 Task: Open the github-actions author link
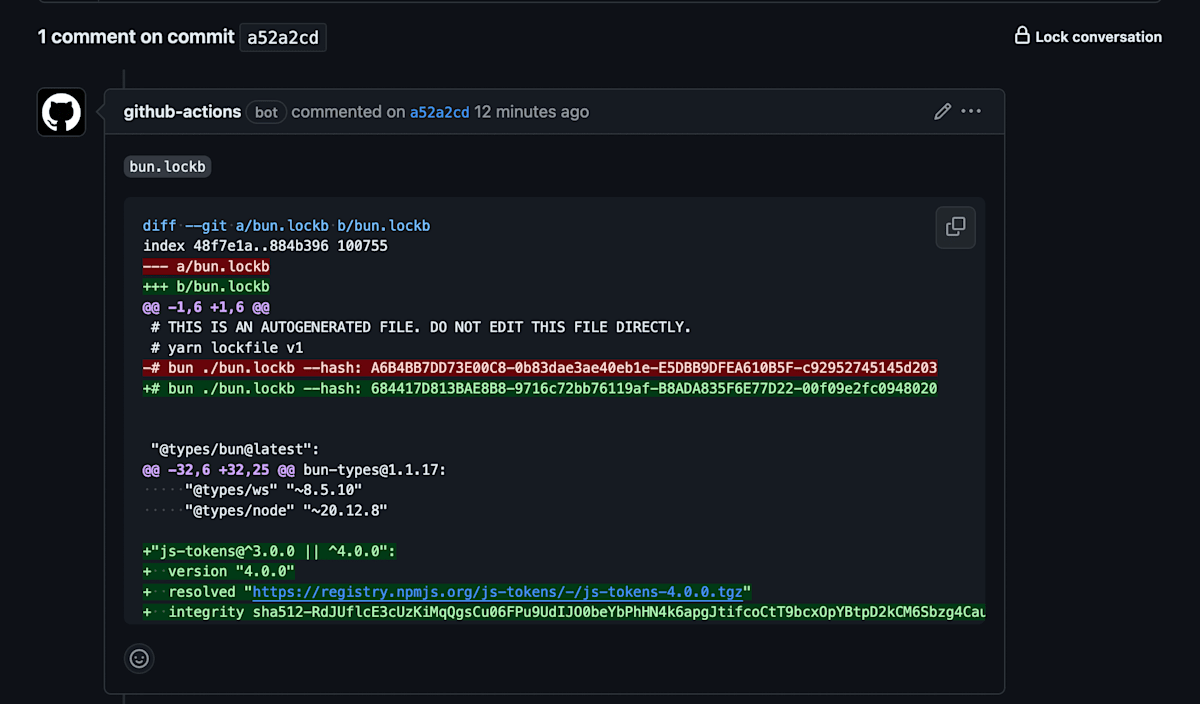click(182, 112)
